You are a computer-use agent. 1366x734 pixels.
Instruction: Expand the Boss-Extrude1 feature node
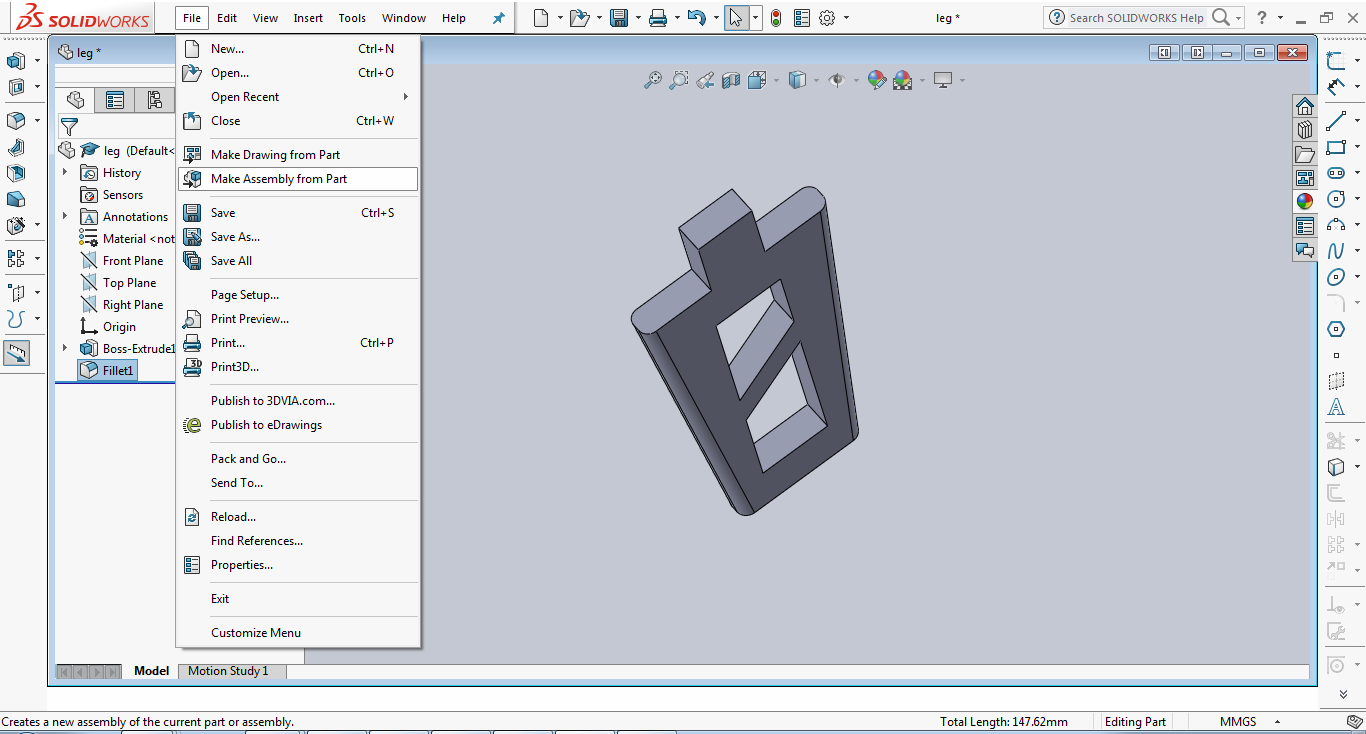[65, 348]
